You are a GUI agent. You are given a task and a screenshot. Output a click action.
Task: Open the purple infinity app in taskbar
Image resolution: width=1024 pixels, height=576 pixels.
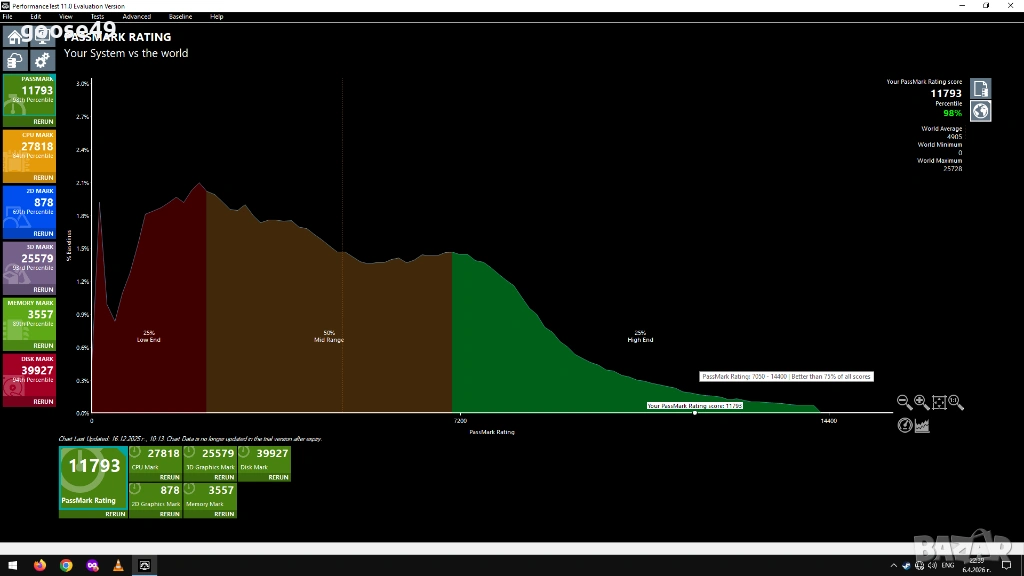pos(92,566)
